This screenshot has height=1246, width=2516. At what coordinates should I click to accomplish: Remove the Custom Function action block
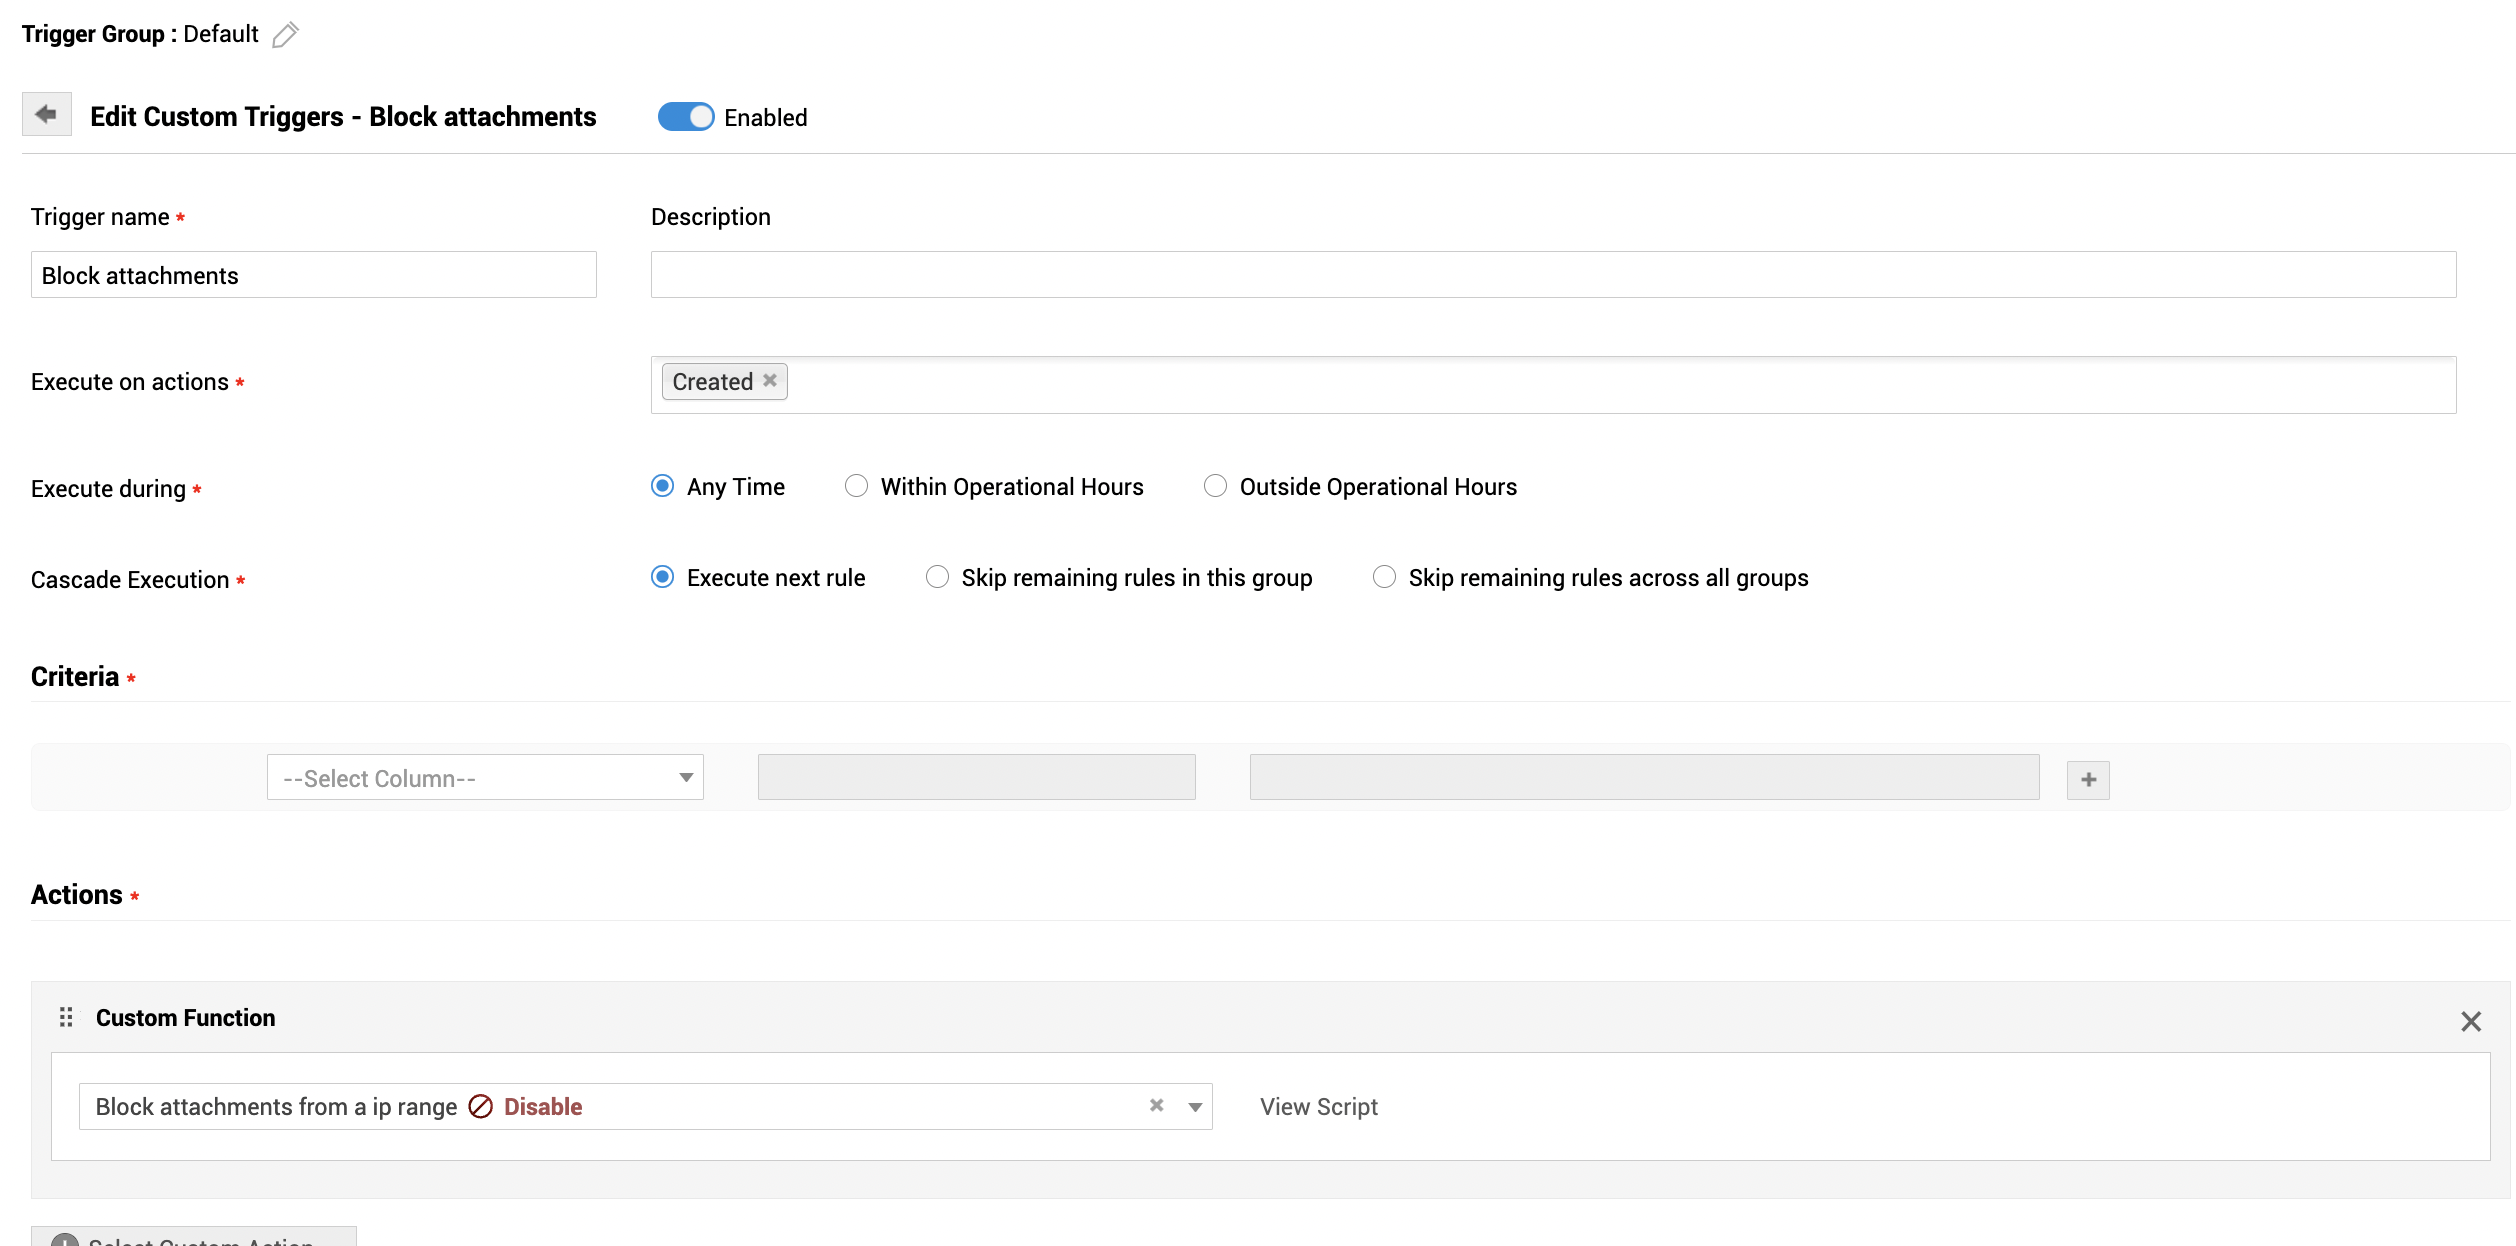point(2470,1022)
